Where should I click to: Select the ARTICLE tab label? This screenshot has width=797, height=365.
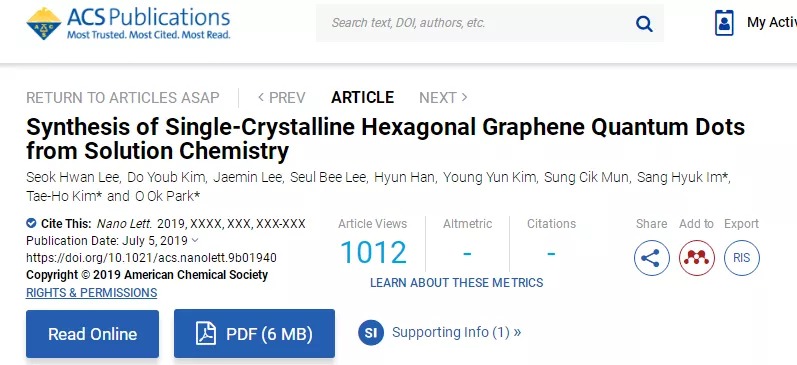[x=362, y=97]
